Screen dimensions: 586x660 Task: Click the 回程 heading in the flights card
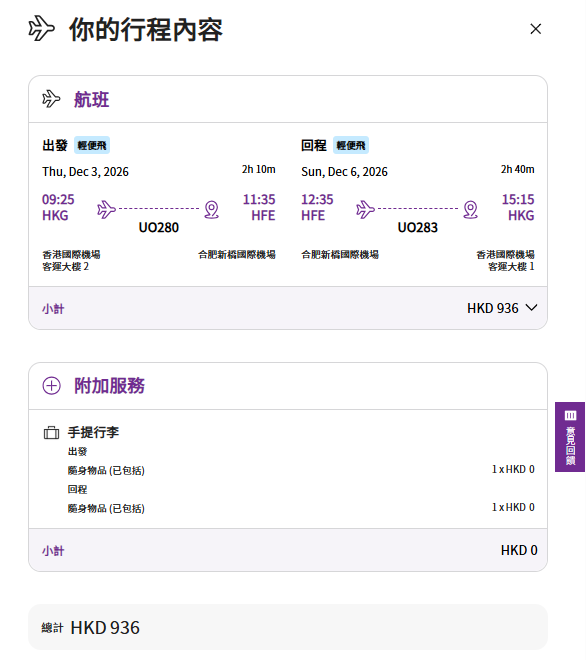pyautogui.click(x=314, y=146)
